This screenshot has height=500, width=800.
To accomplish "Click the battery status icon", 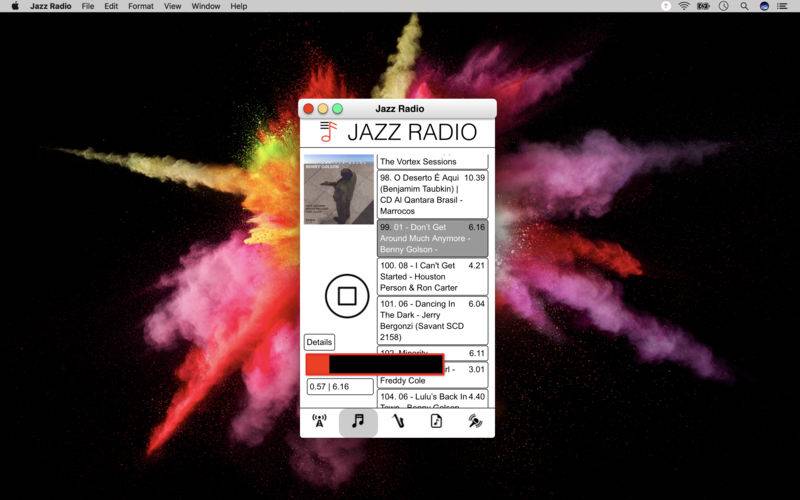I will click(704, 6).
